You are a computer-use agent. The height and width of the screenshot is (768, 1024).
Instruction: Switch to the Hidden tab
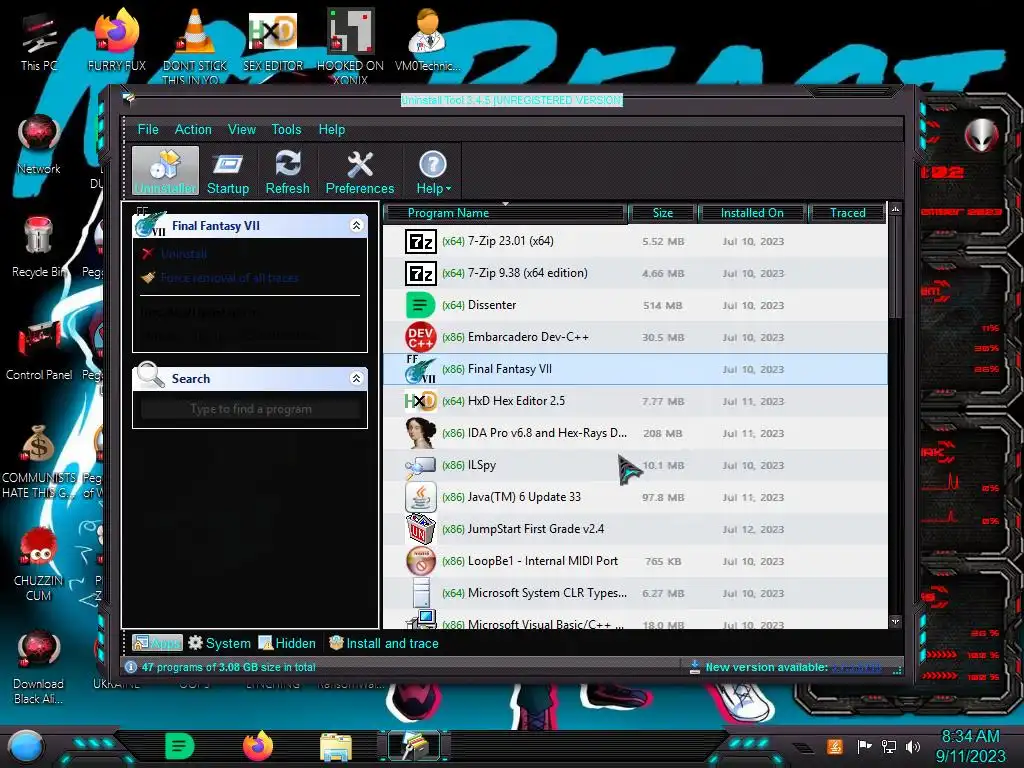[x=287, y=643]
